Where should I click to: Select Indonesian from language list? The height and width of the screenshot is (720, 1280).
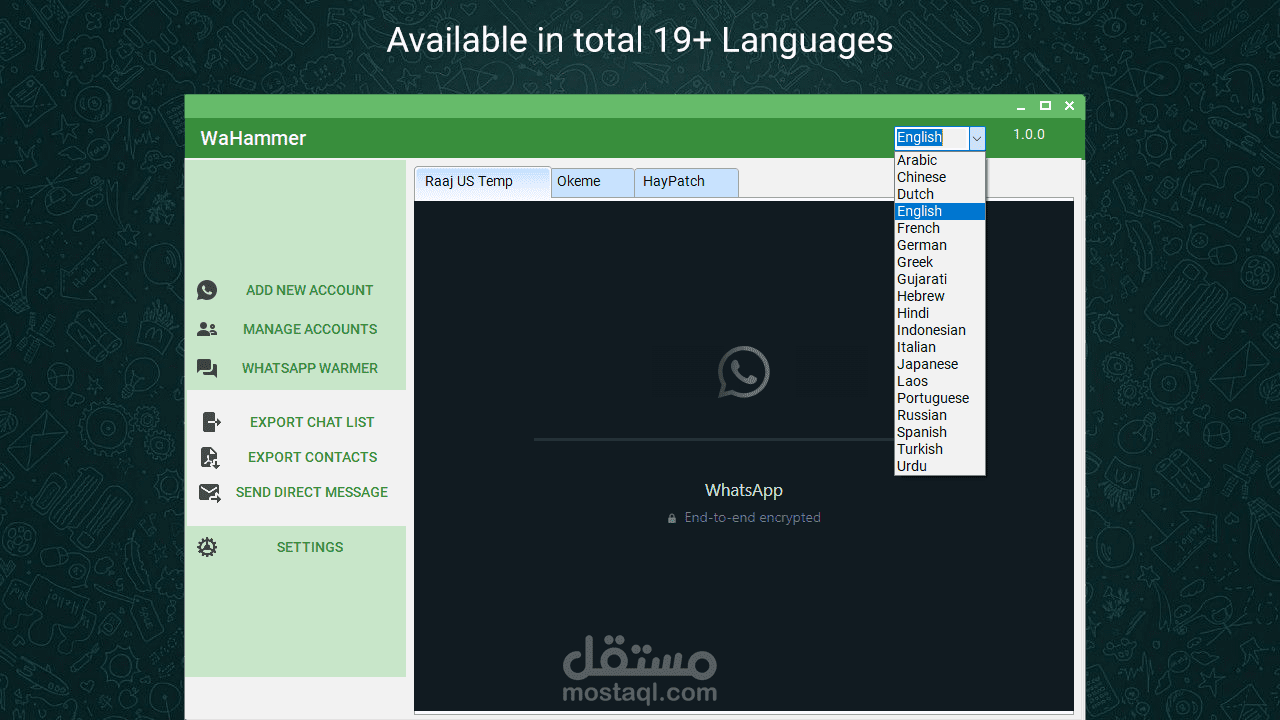pyautogui.click(x=940, y=330)
